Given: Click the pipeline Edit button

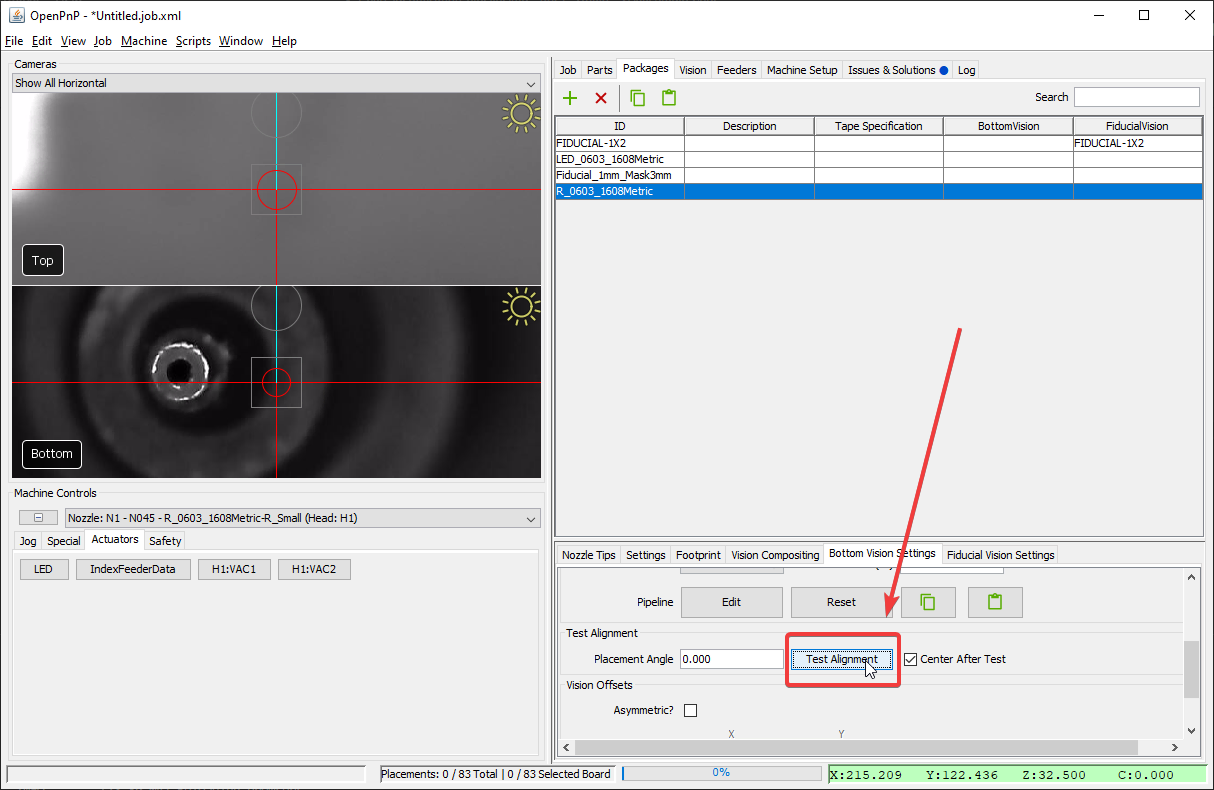Looking at the screenshot, I should pos(731,602).
